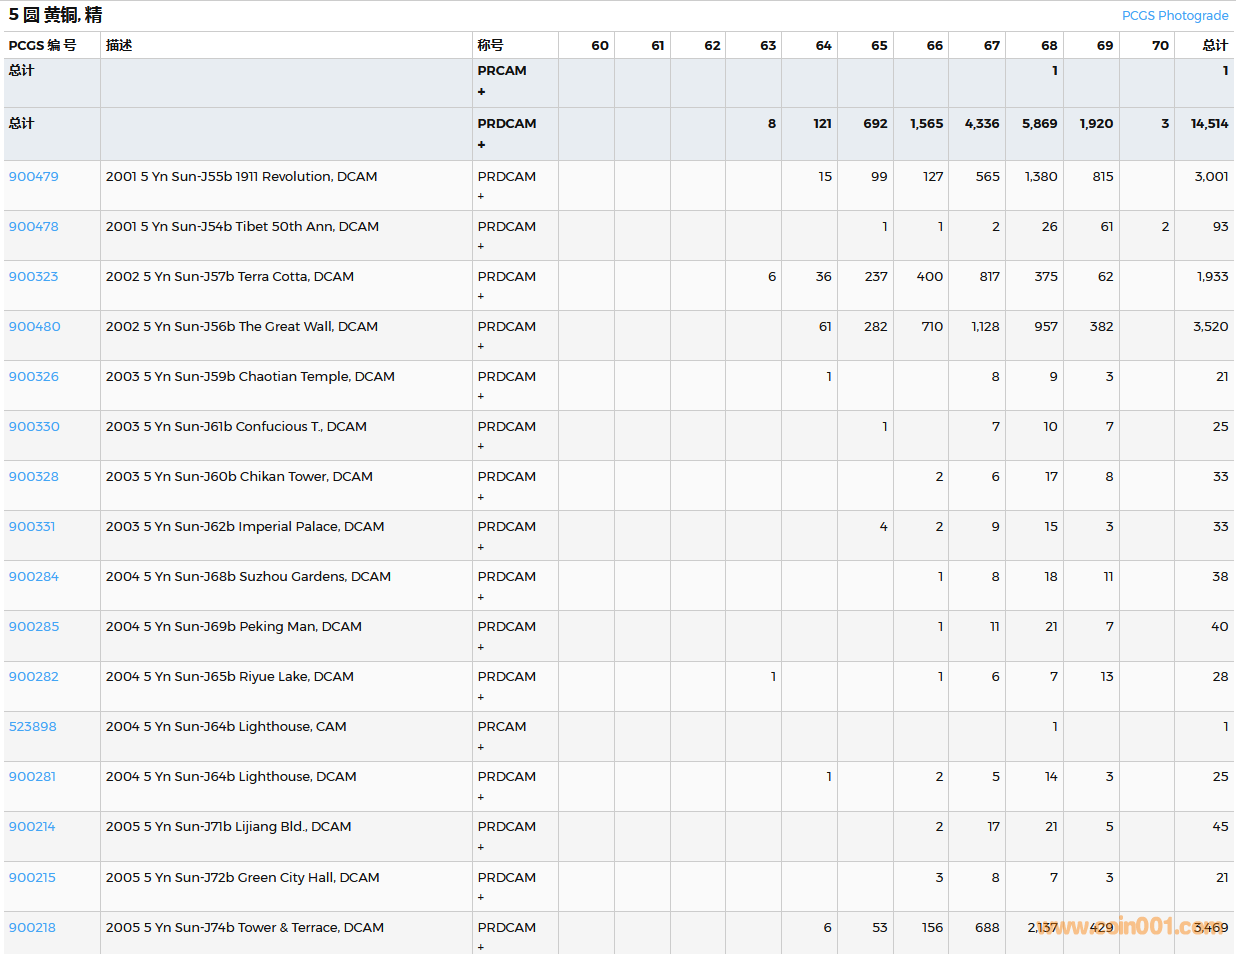Image resolution: width=1236 pixels, height=954 pixels.
Task: Expand plus for Terra Cotta row
Action: pos(481,297)
